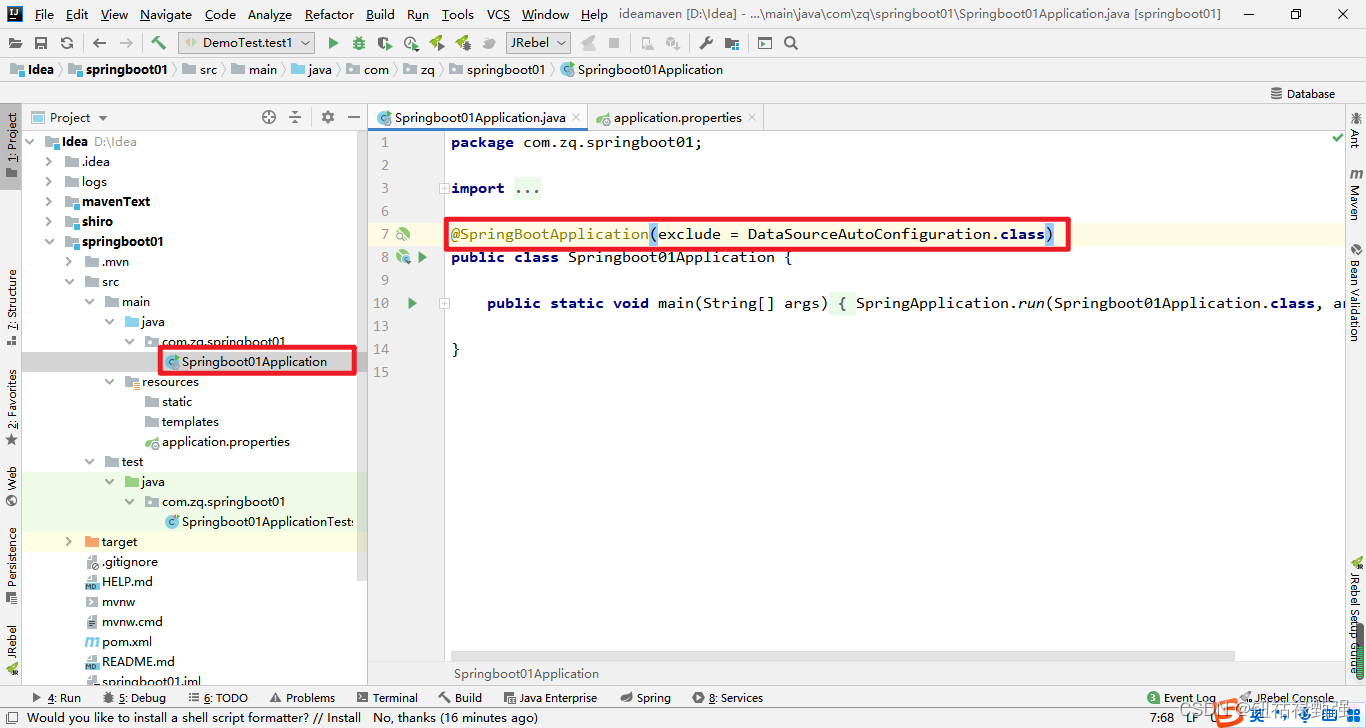Open the Navigate menu
1366x728 pixels.
coord(166,14)
